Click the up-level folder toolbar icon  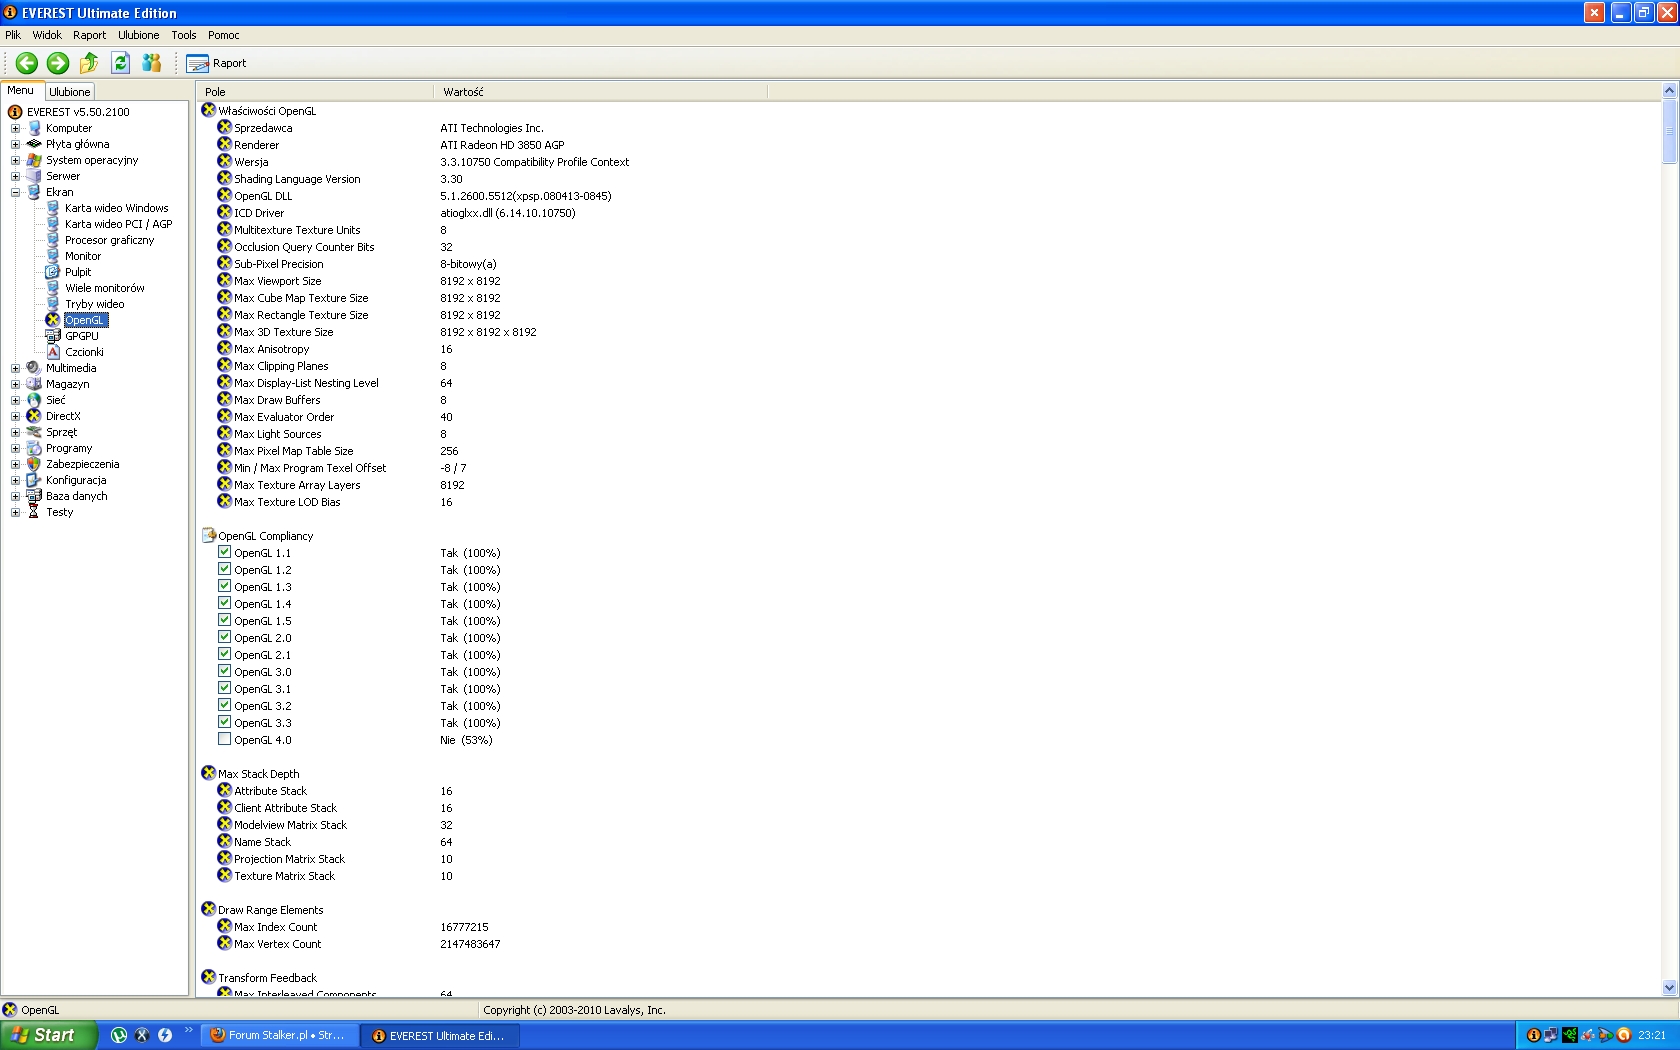[89, 63]
